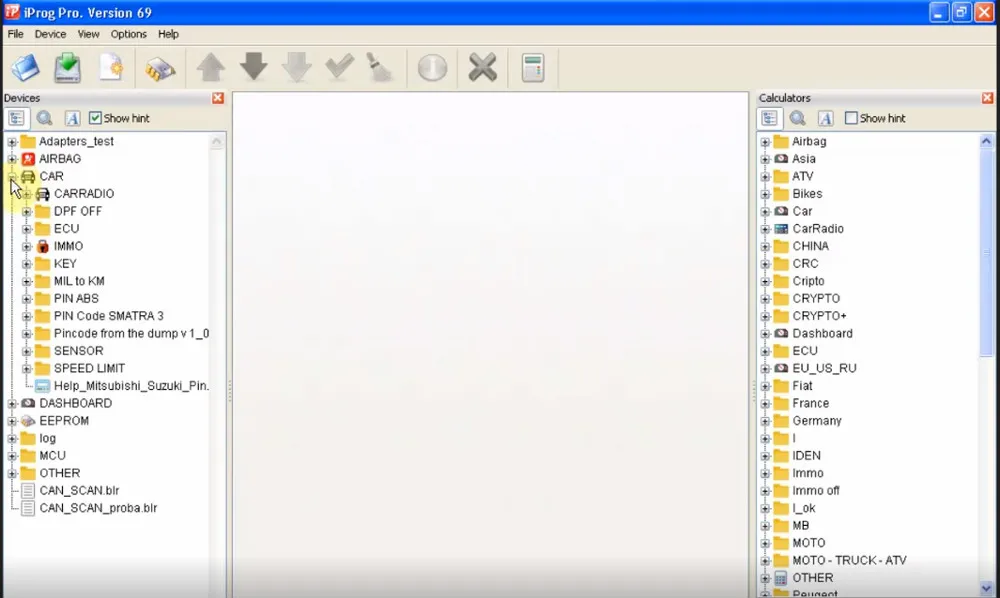Select MIL to KM folder

click(79, 281)
